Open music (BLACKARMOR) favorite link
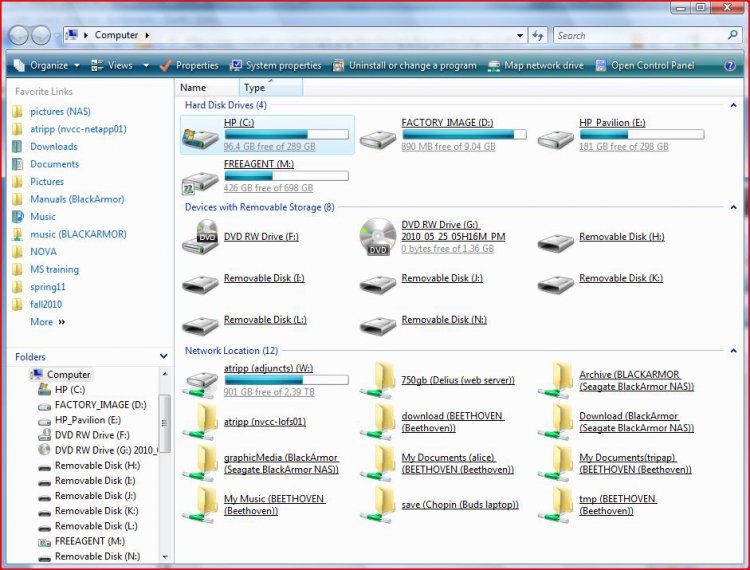750x570 pixels. coord(78,234)
